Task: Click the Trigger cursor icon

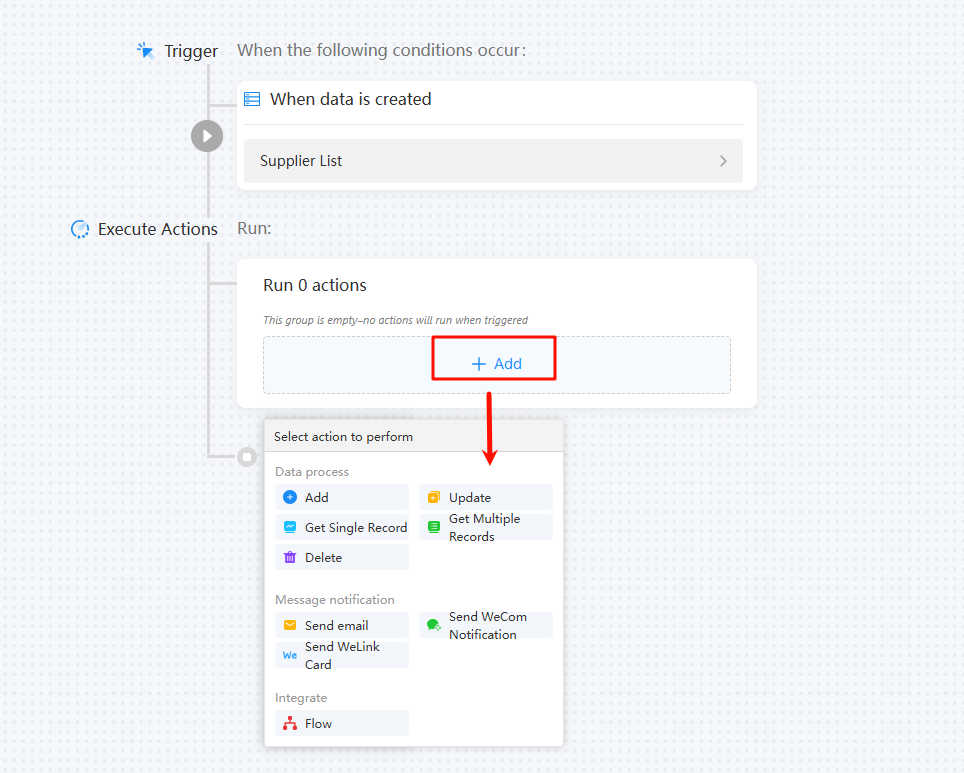Action: pos(145,50)
